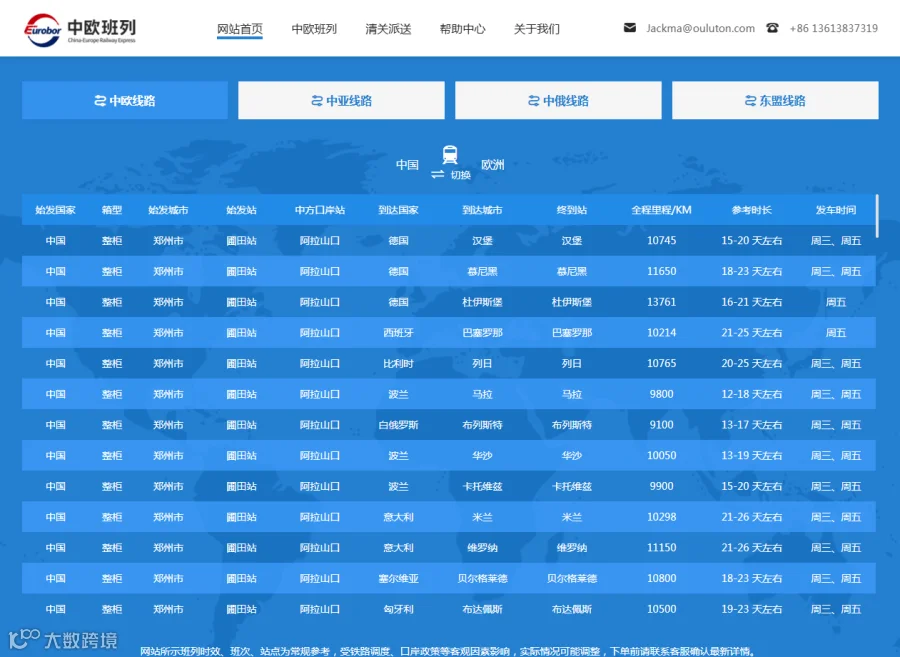The image size is (900, 657).
Task: Click the Eurobor China-Europe Railway logo
Action: pos(80,30)
